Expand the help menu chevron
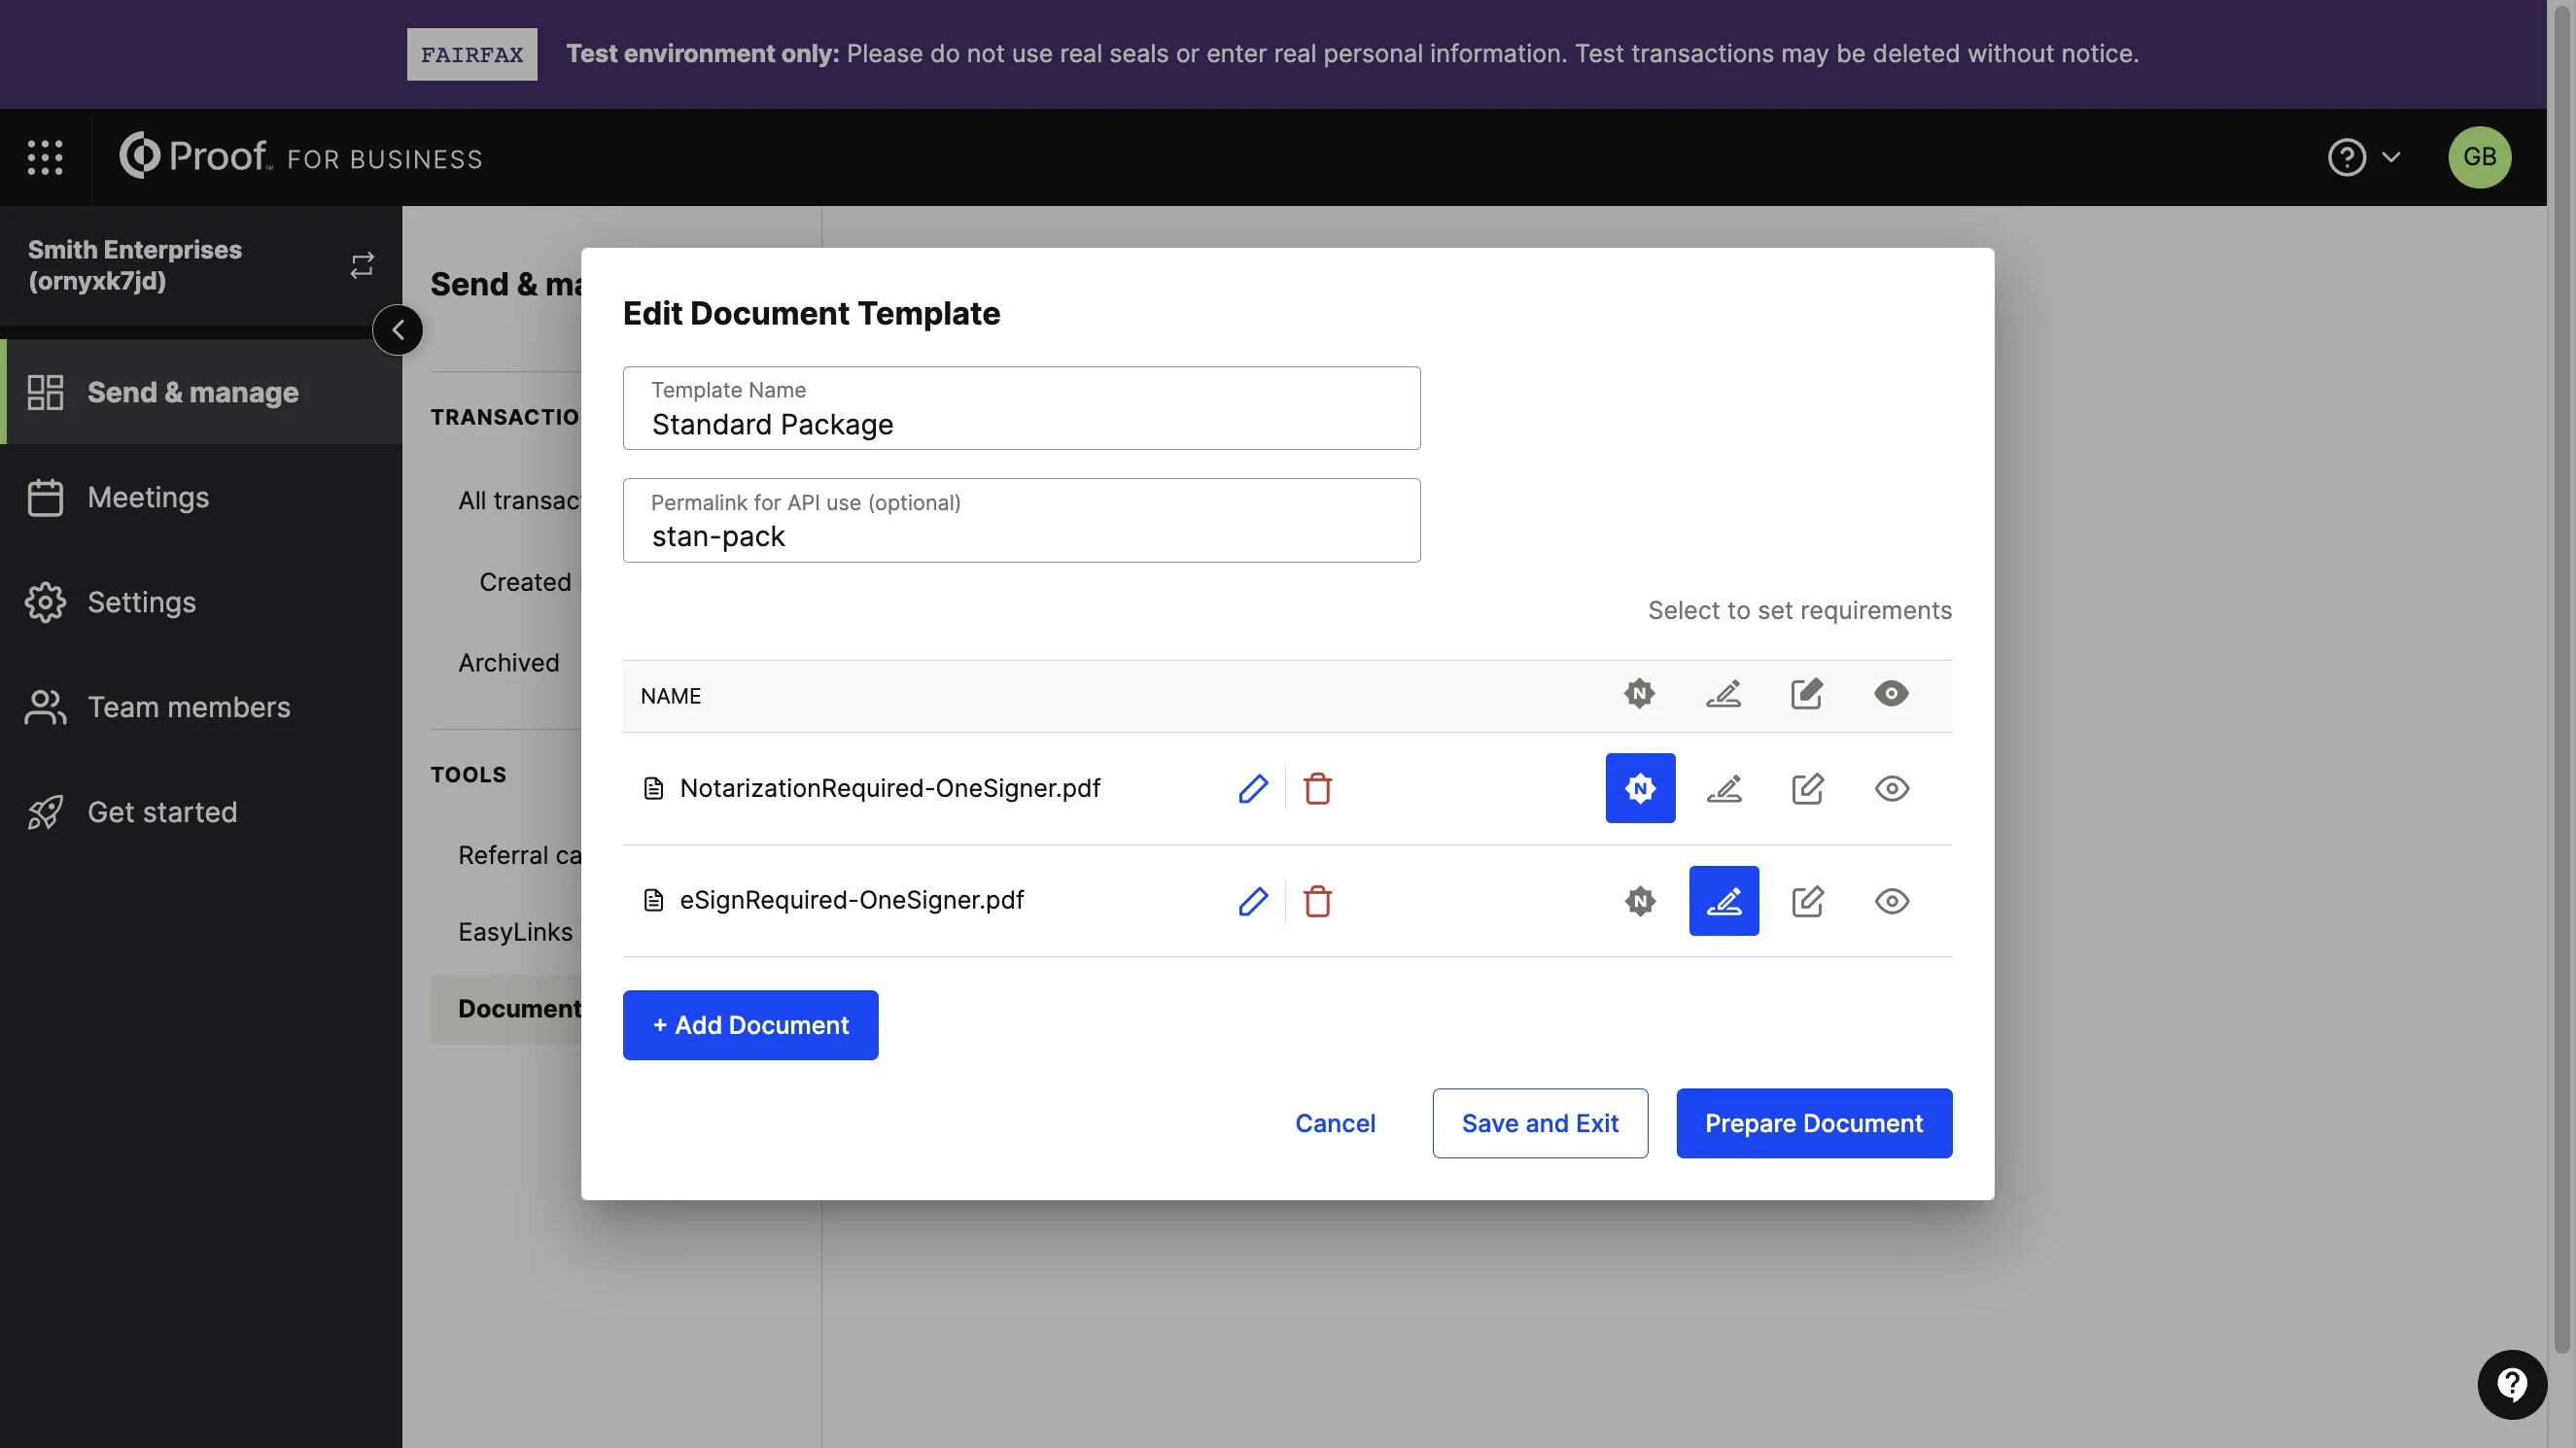Viewport: 2576px width, 1448px height. point(2391,157)
